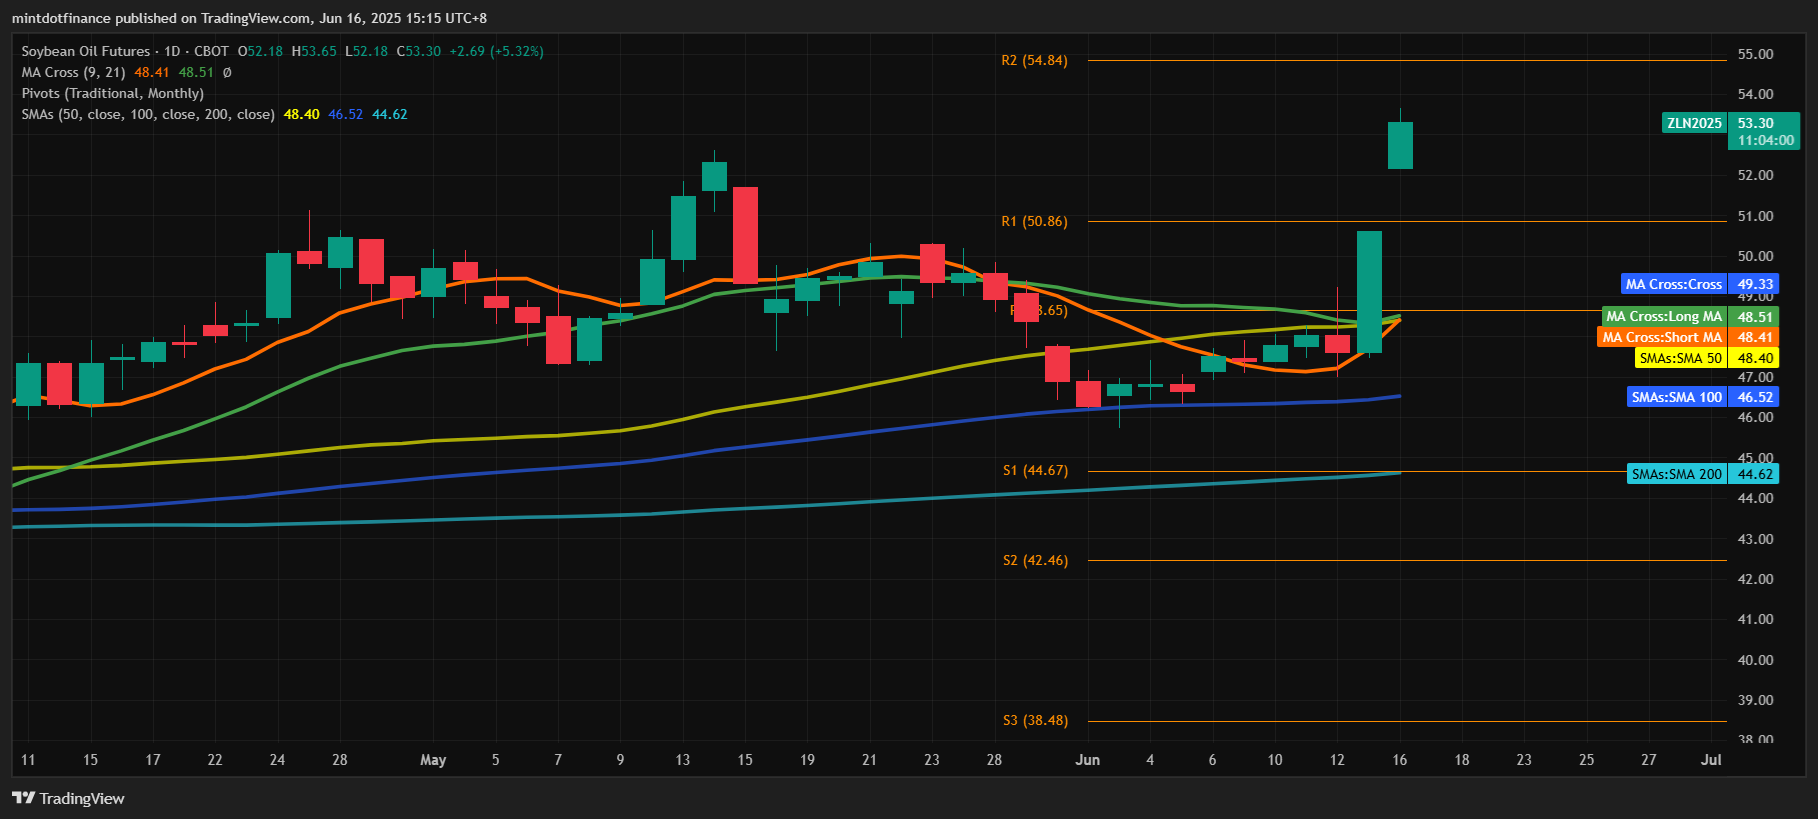Click the SMAs:SMA 100 label
Screen dimensions: 1818x819
pyautogui.click(x=1703, y=397)
